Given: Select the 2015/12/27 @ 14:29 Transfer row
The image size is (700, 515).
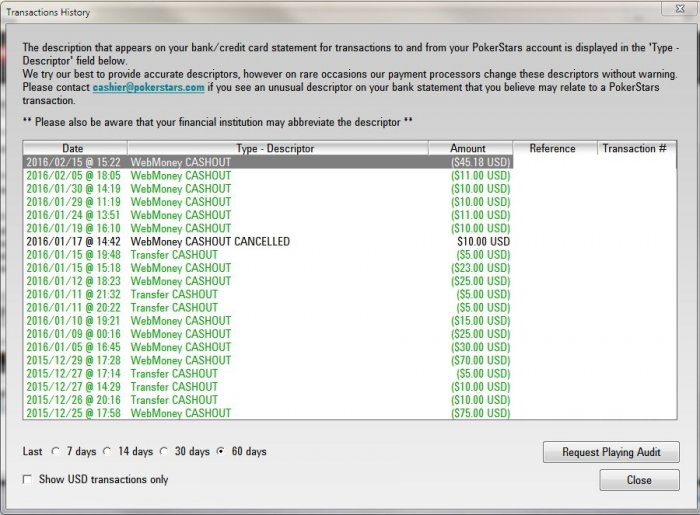Looking at the screenshot, I should pyautogui.click(x=267, y=386).
